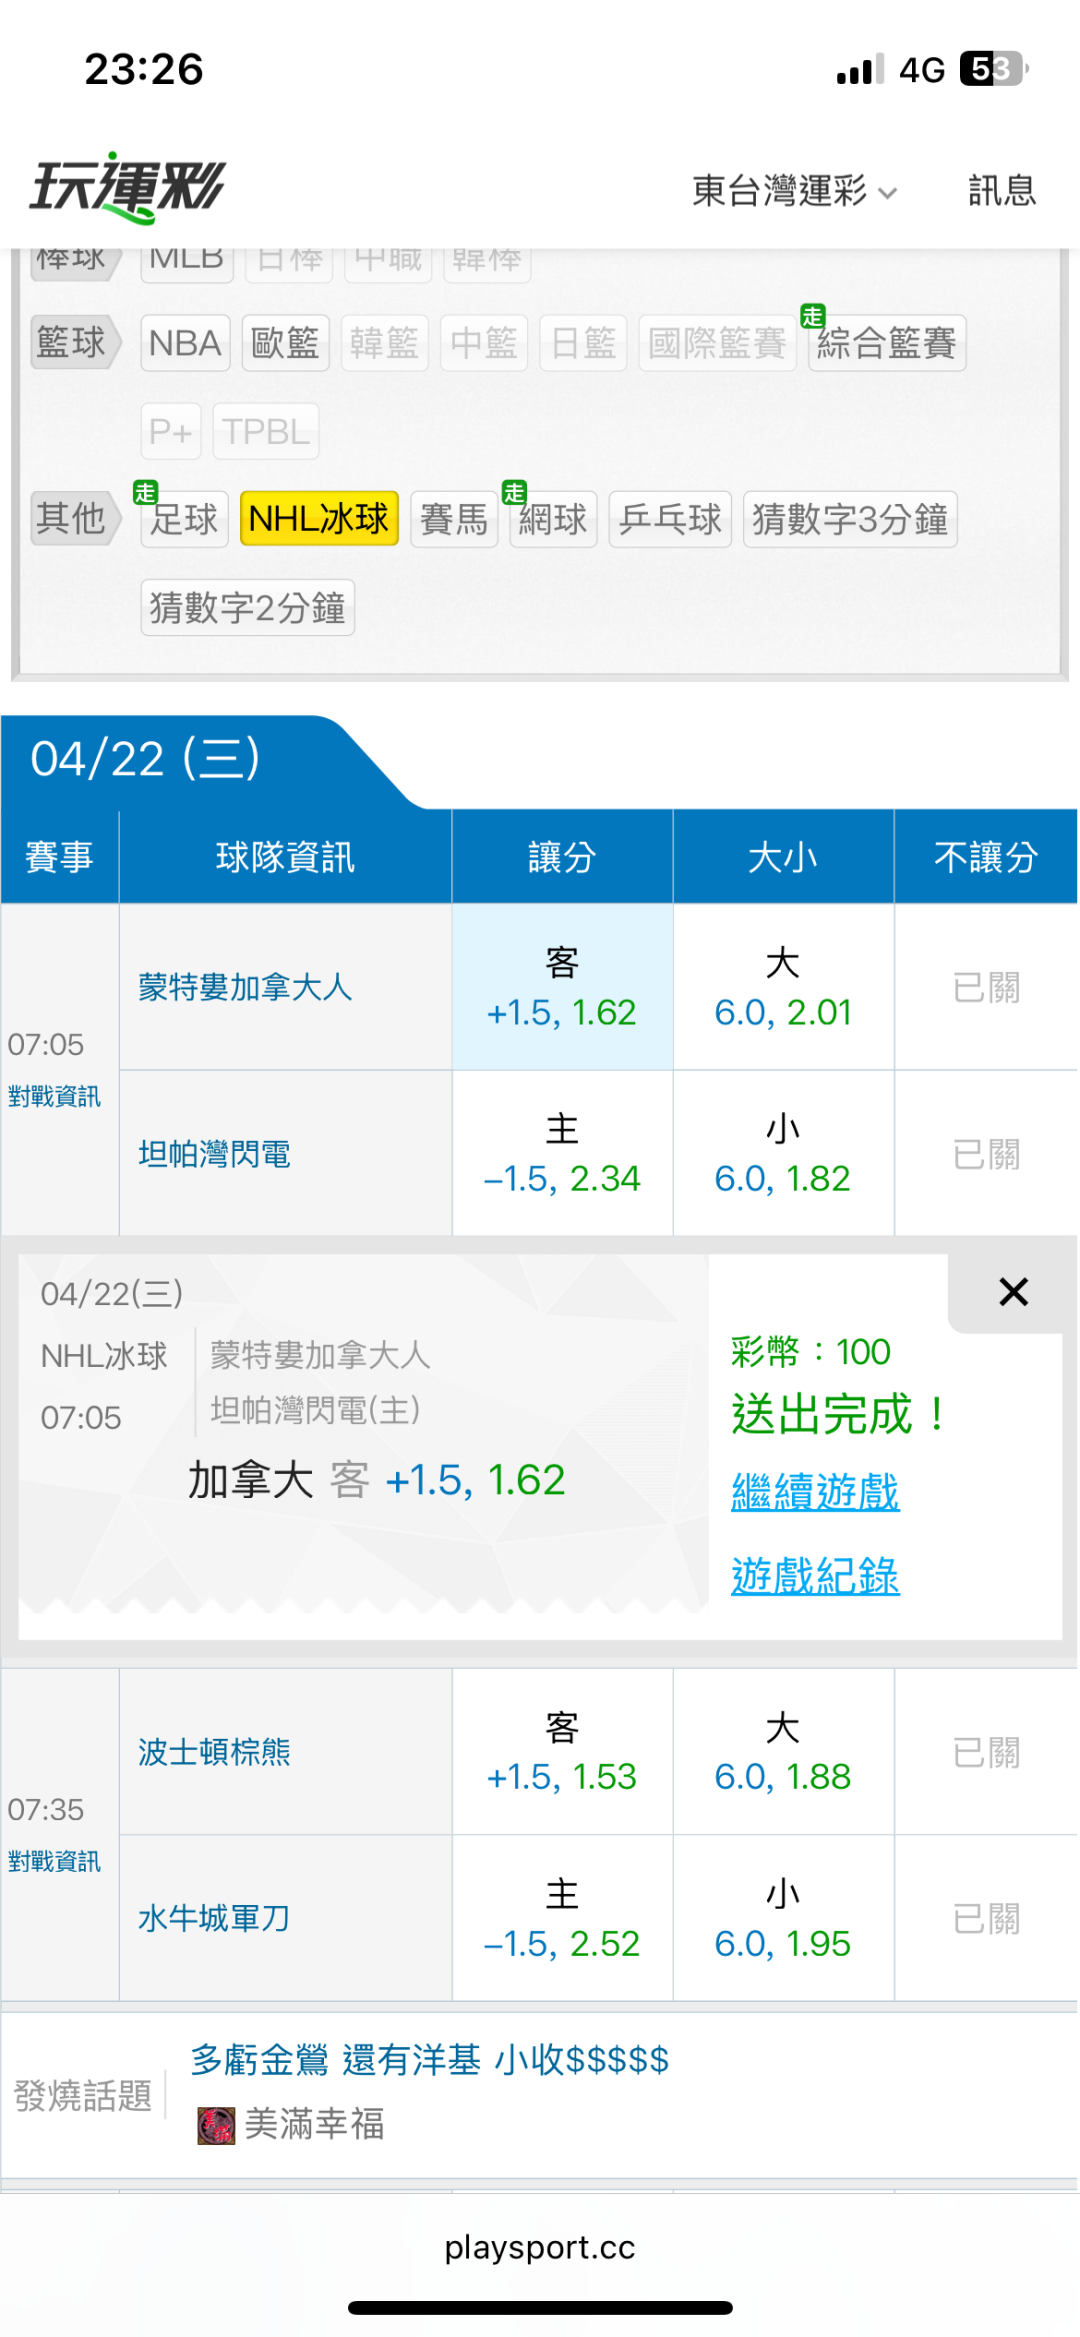Select 猜數字3分鐘 game tab

coord(850,518)
